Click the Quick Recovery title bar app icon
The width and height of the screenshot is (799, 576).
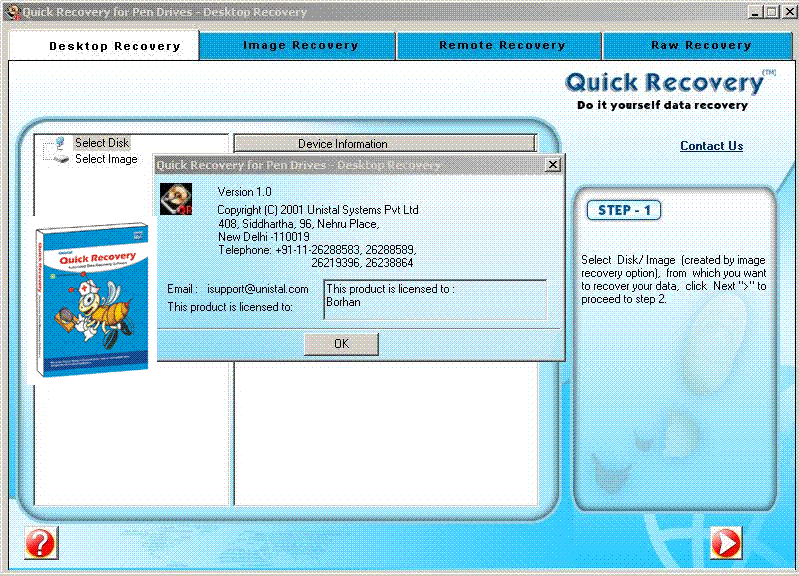(13, 12)
